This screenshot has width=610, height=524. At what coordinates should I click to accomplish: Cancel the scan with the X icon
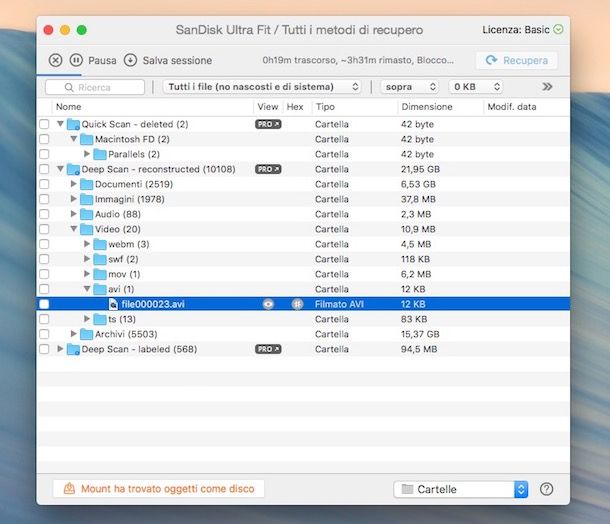55,60
